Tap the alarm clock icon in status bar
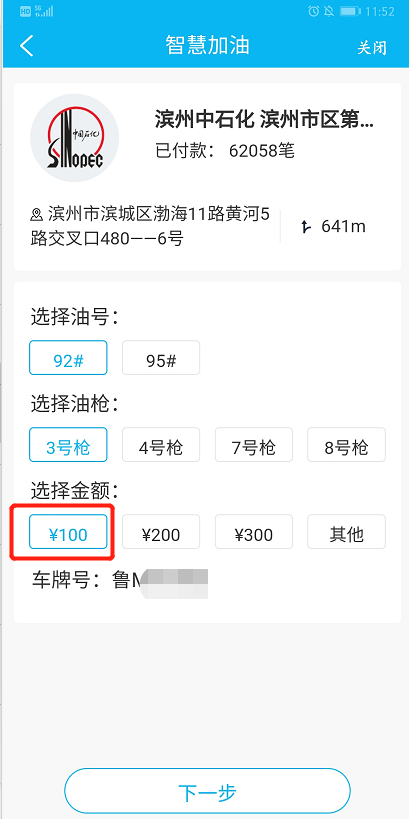The width and height of the screenshot is (409, 819). click(x=313, y=11)
